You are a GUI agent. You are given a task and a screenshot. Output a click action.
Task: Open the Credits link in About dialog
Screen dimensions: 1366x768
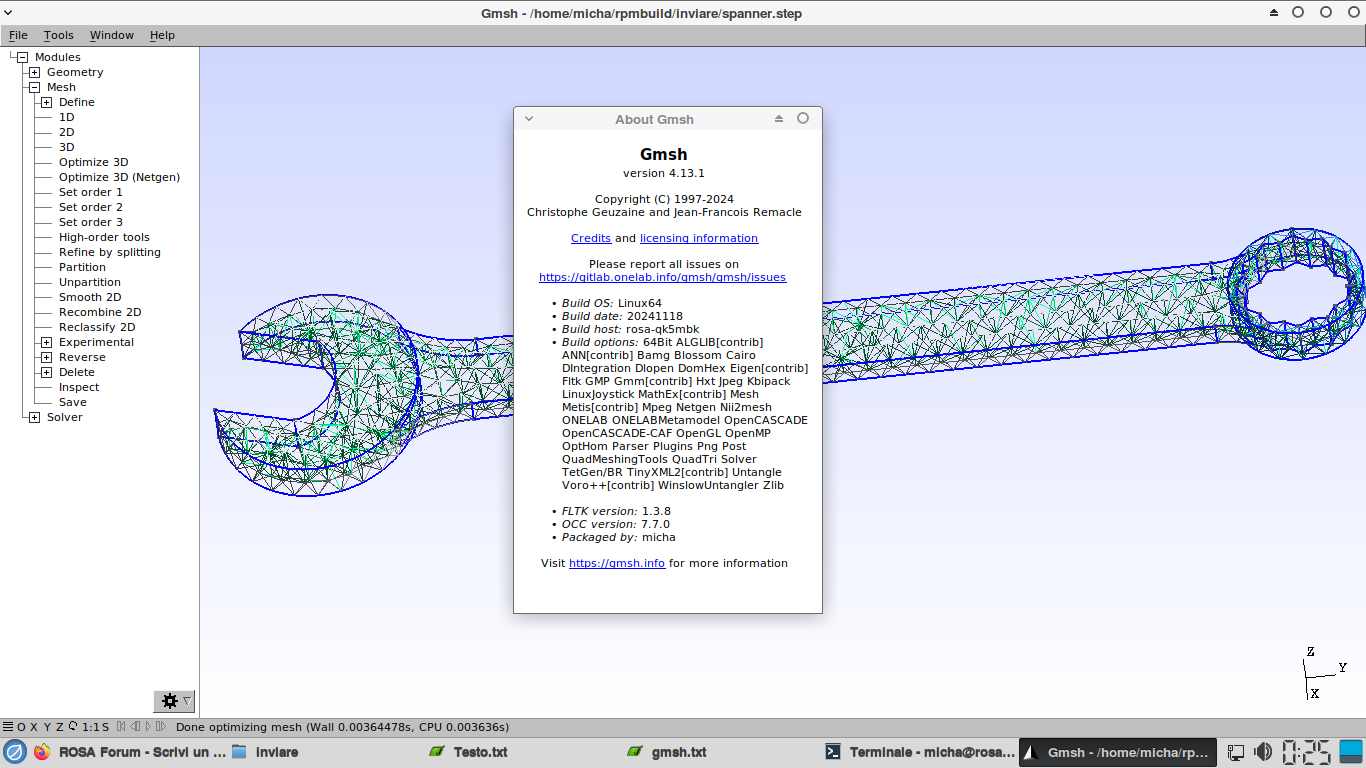click(x=590, y=238)
